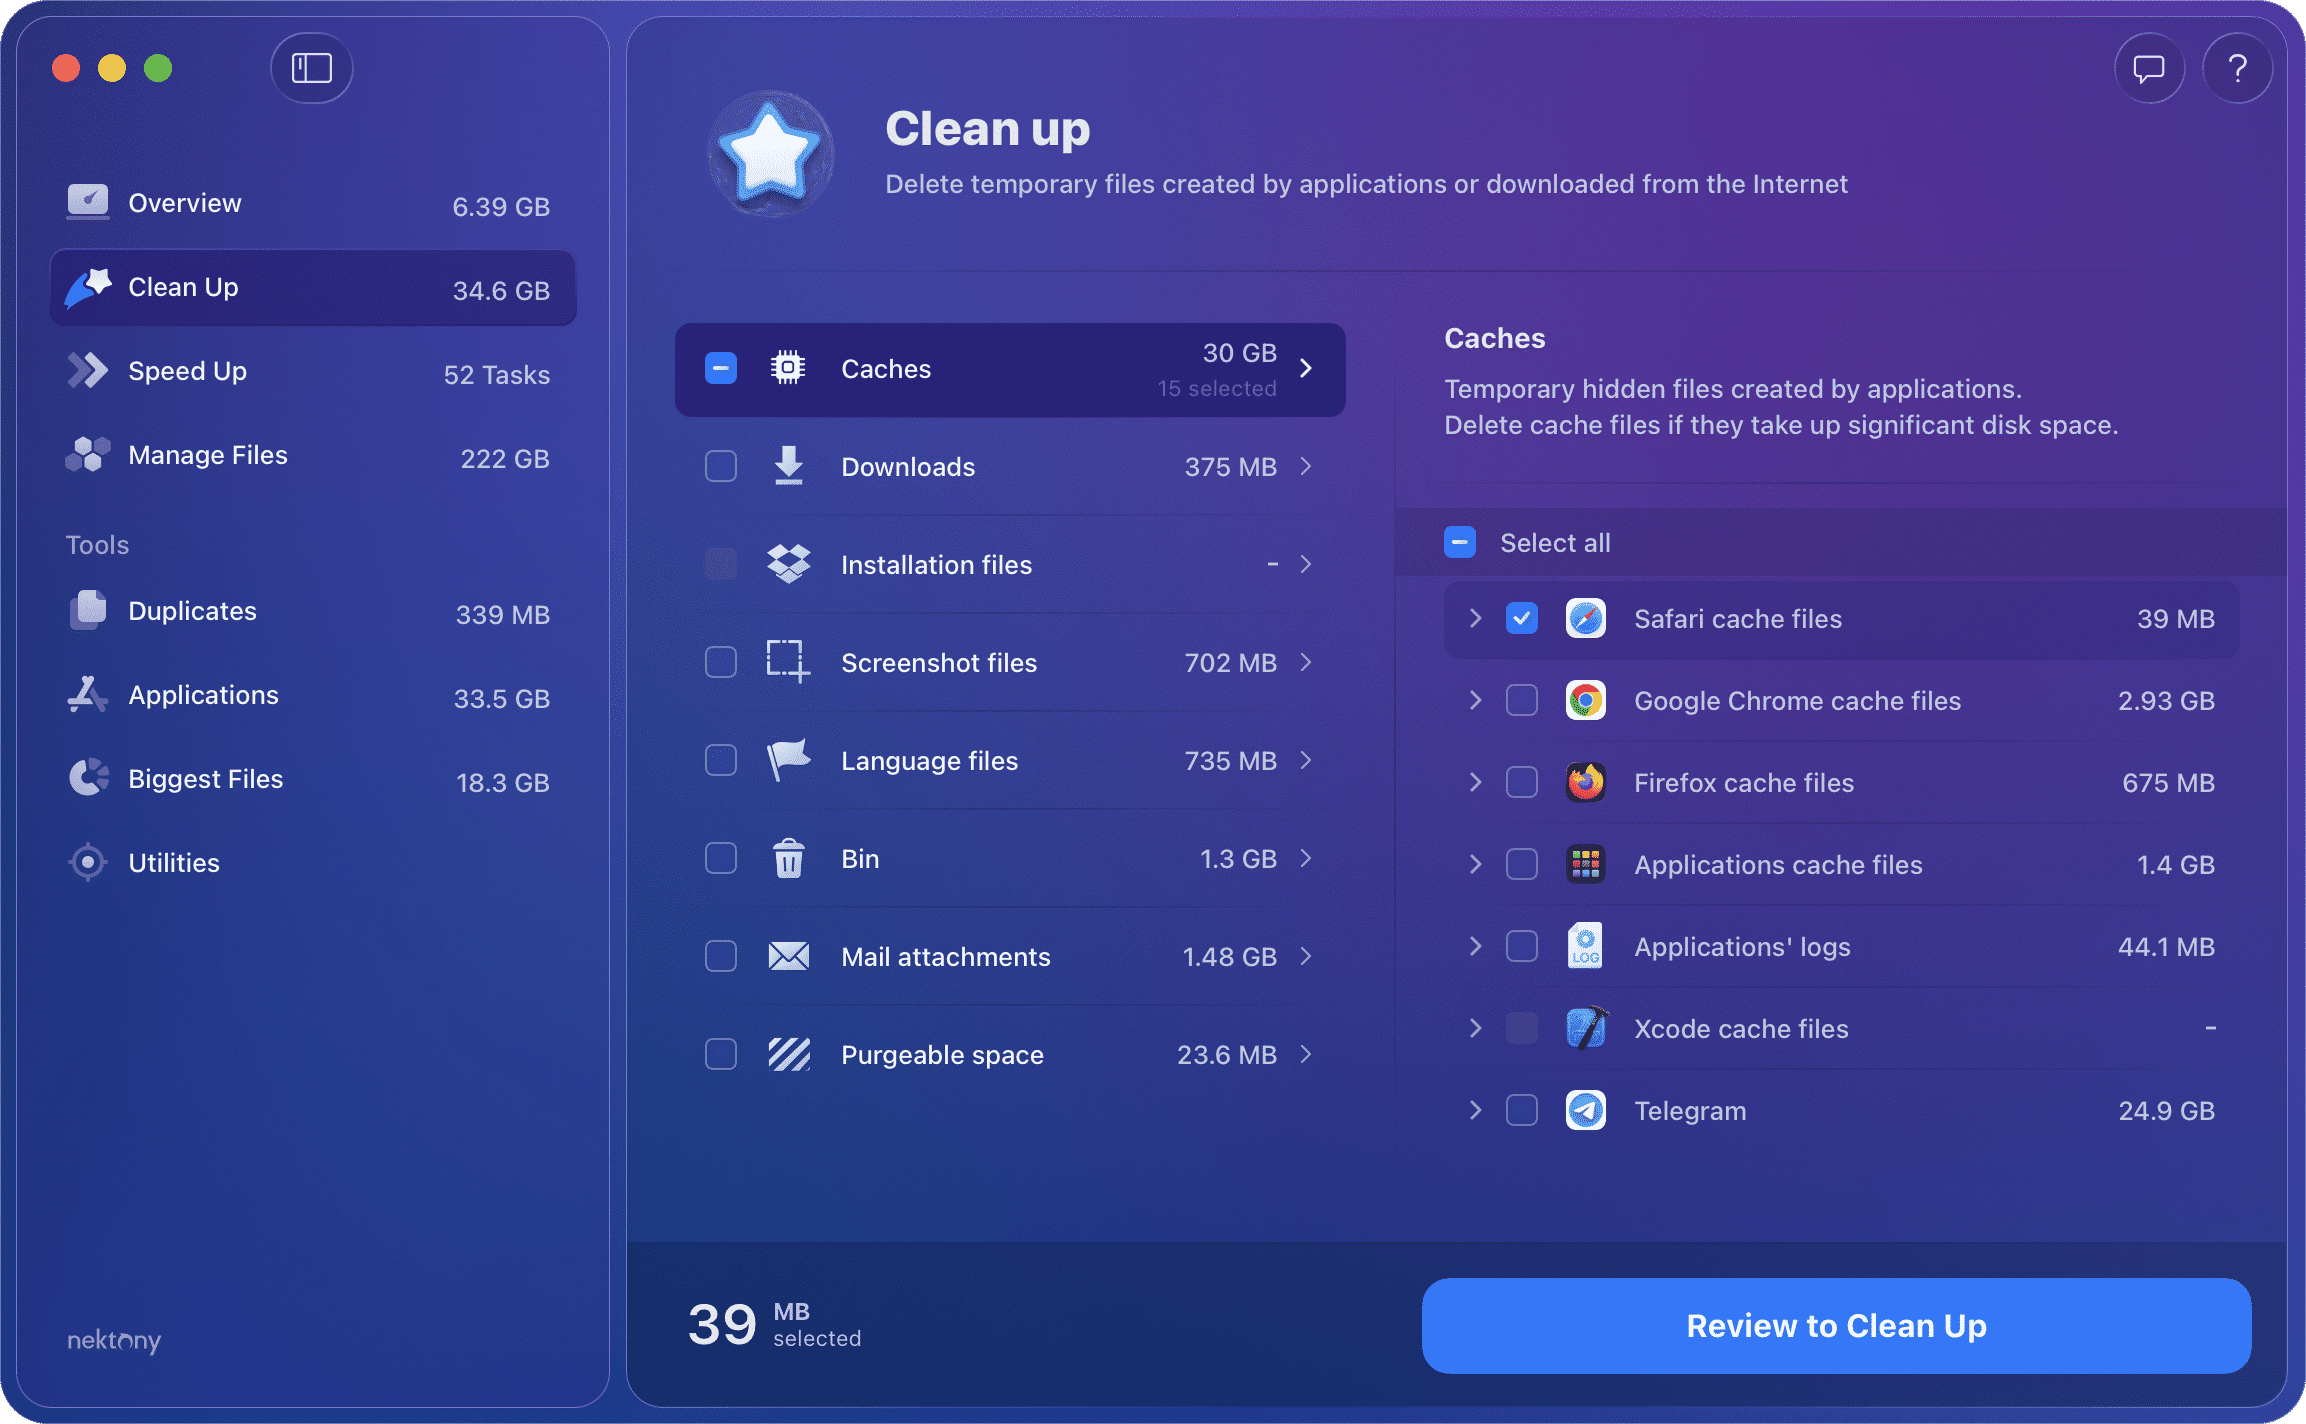Open the Biggest Files pie icon
This screenshot has height=1424, width=2306.
pos(88,778)
